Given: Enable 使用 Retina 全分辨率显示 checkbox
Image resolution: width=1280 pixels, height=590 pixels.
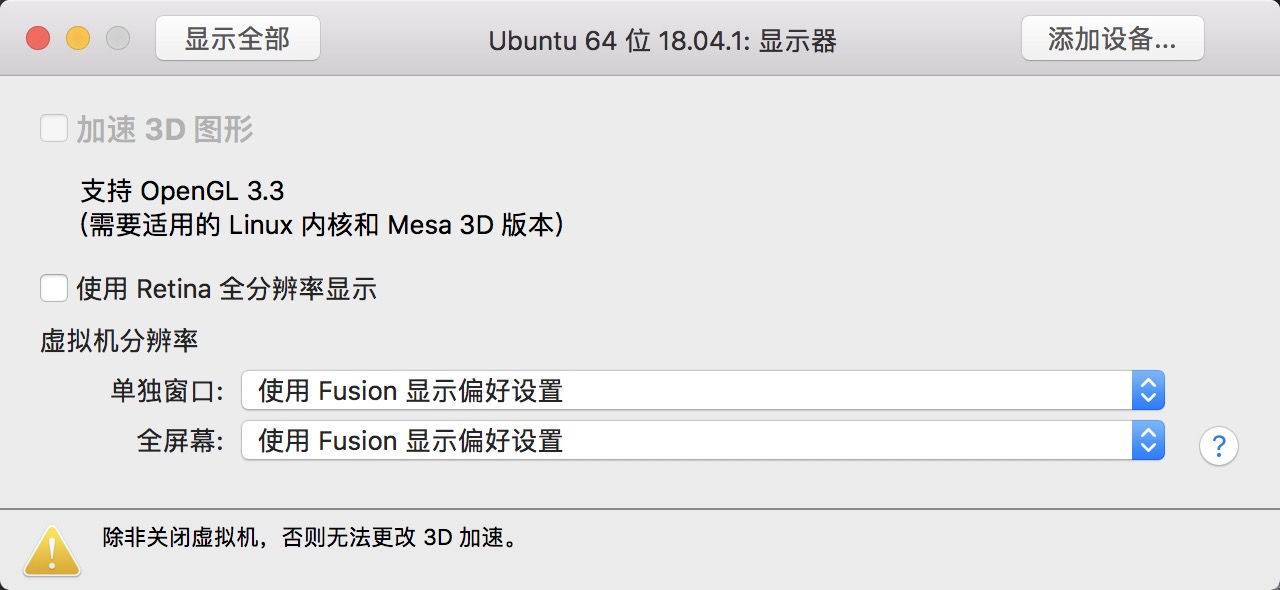Looking at the screenshot, I should click(x=54, y=289).
